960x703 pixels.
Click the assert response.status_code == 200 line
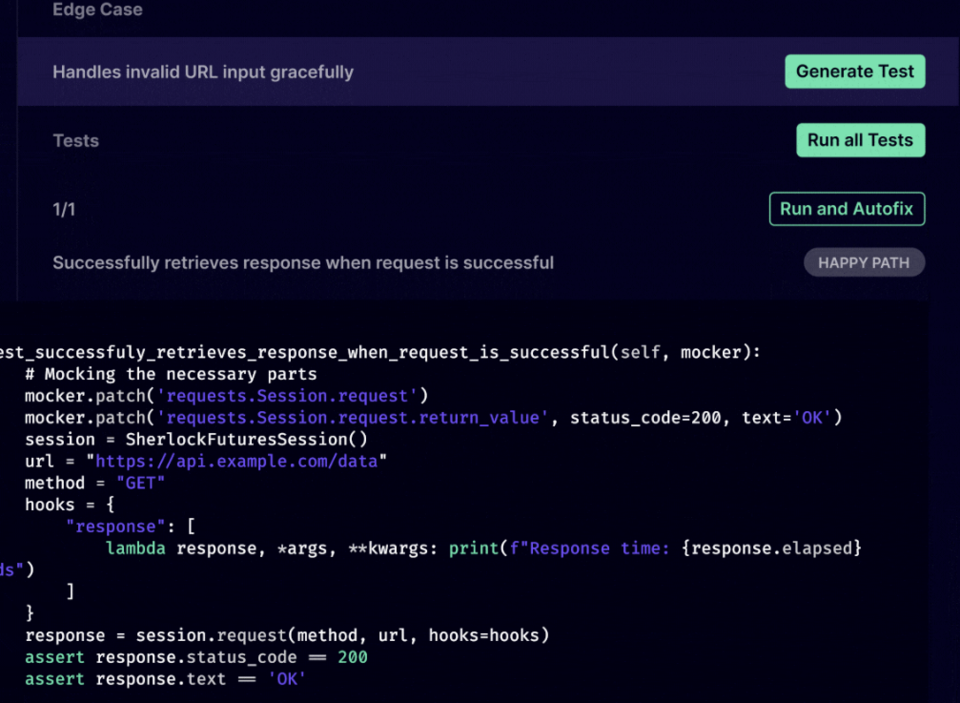pos(196,657)
